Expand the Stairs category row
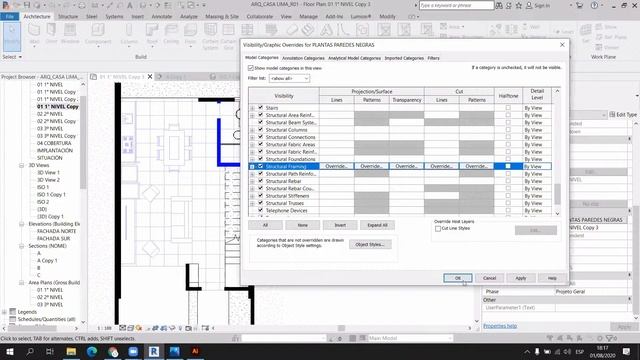This screenshot has width=640, height=360. click(252, 108)
